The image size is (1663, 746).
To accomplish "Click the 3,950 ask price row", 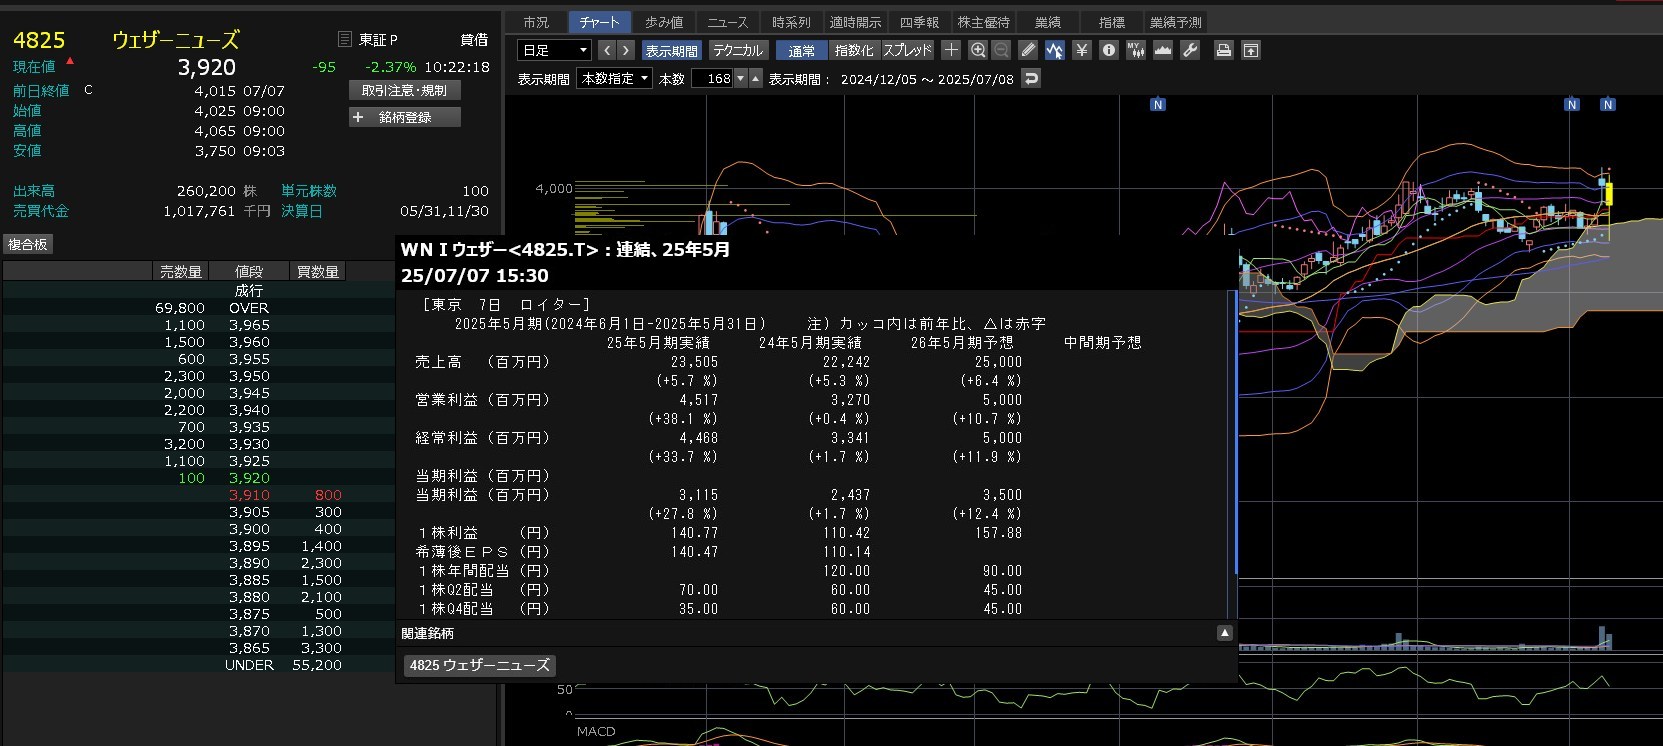I will coord(249,376).
